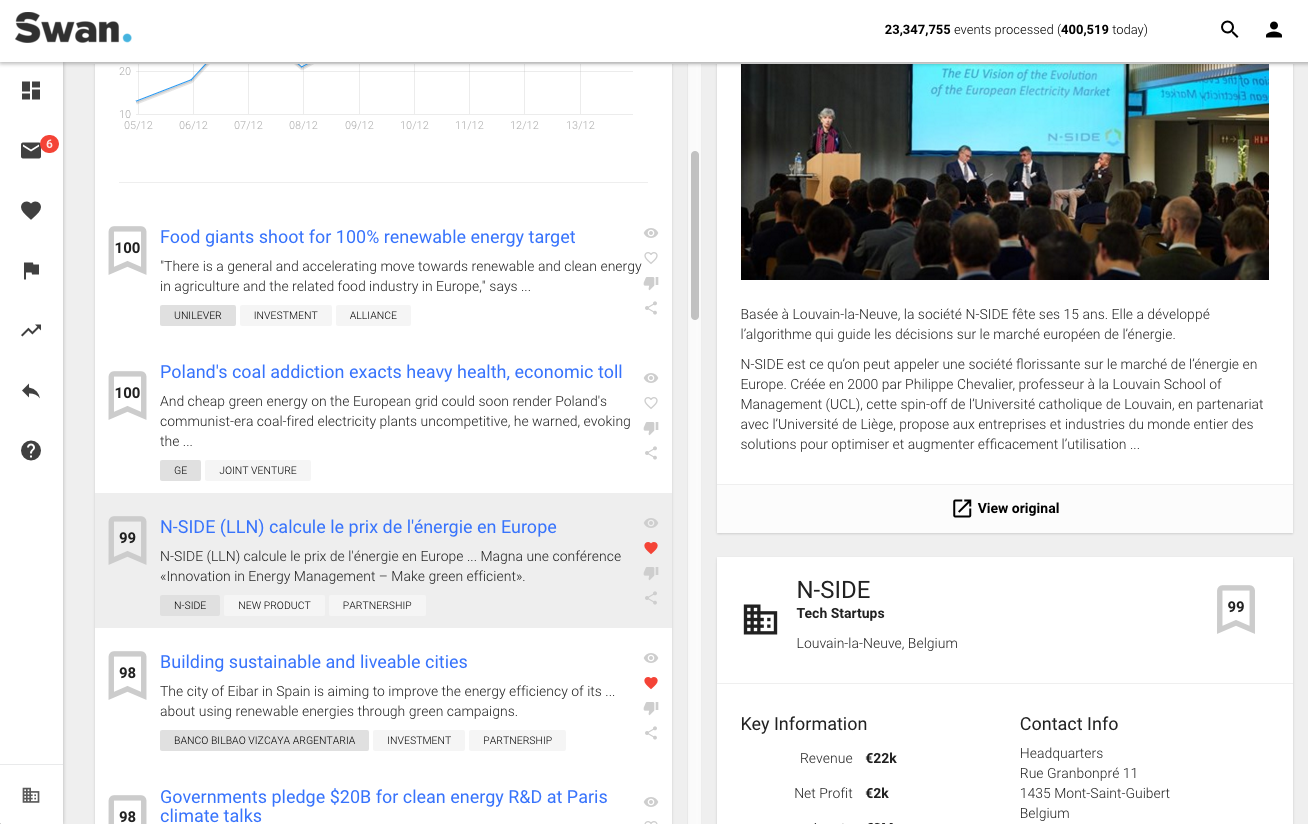Open the mail inbox with 6 notifications
The height and width of the screenshot is (824, 1308).
click(31, 151)
